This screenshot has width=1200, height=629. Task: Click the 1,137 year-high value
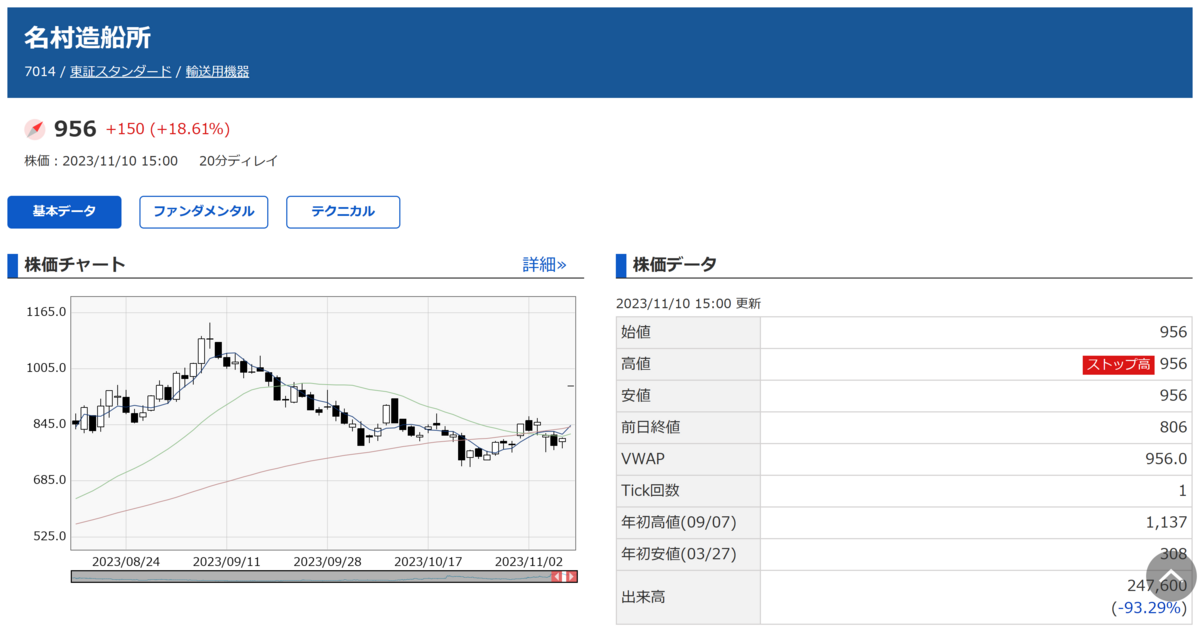pyautogui.click(x=1168, y=522)
